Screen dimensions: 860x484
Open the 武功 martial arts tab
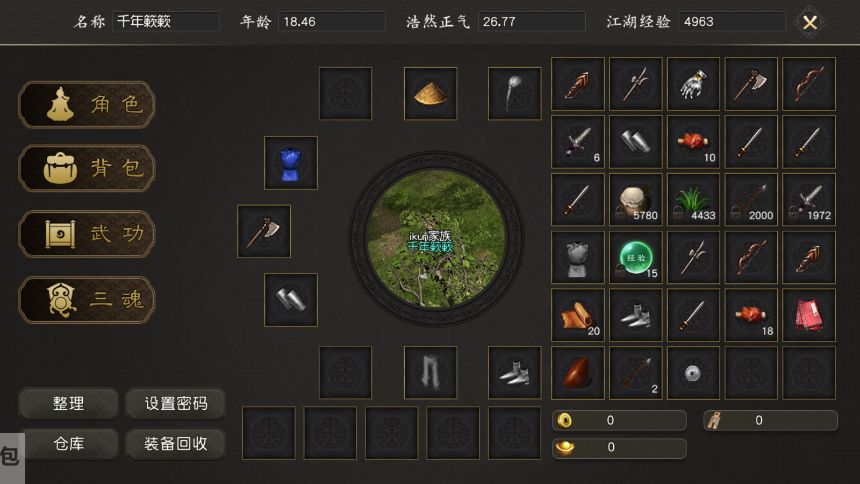click(87, 234)
